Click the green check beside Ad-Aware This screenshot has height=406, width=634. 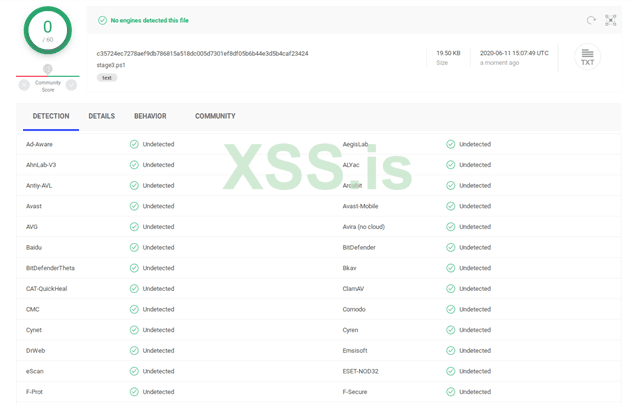(x=134, y=144)
